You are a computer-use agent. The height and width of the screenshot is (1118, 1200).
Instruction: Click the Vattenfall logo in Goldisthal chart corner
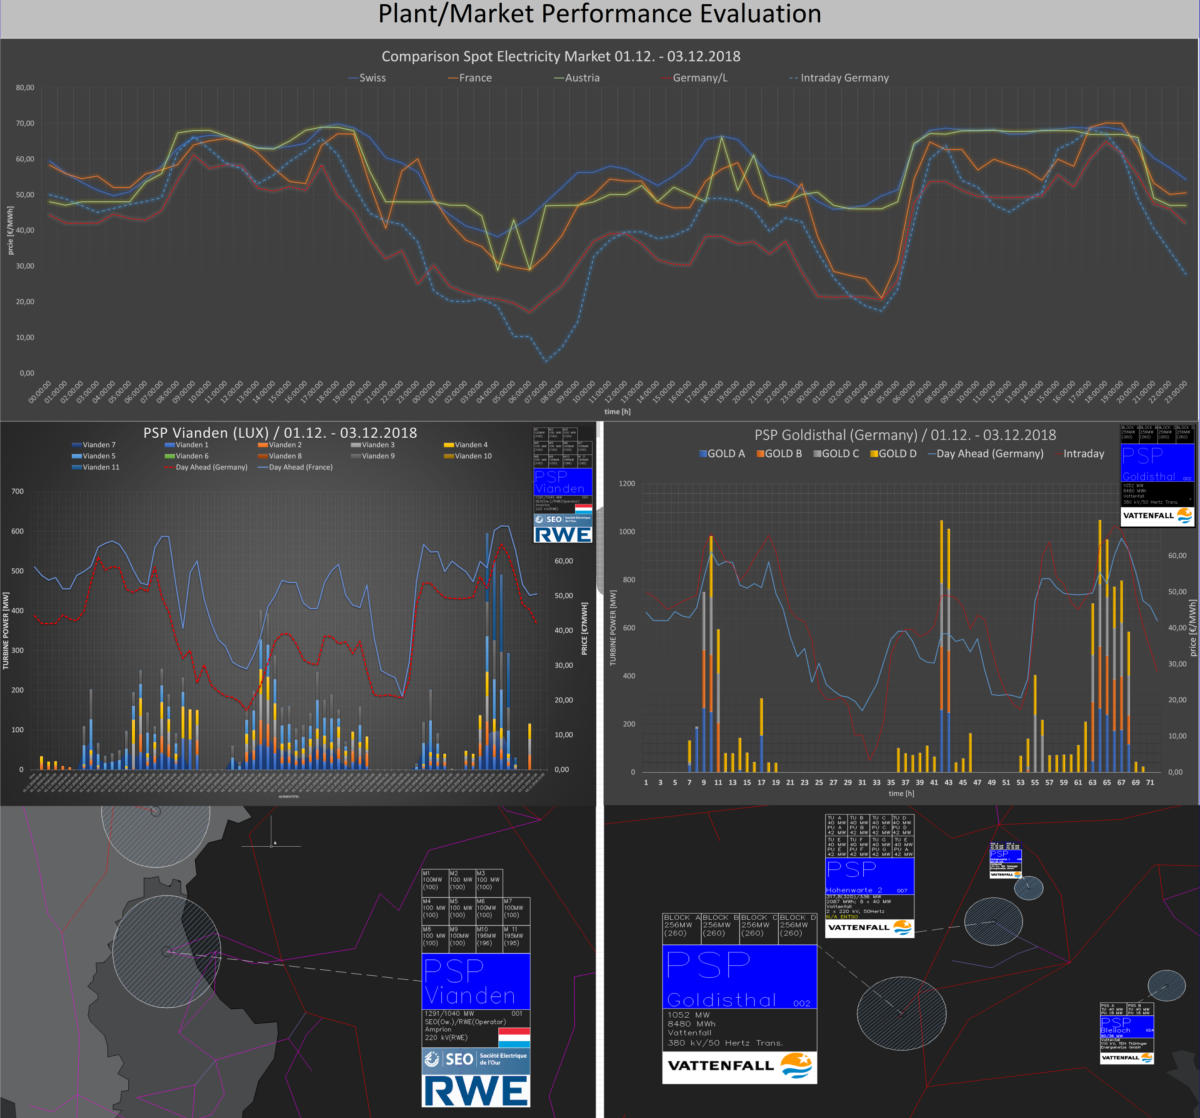pyautogui.click(x=1158, y=516)
